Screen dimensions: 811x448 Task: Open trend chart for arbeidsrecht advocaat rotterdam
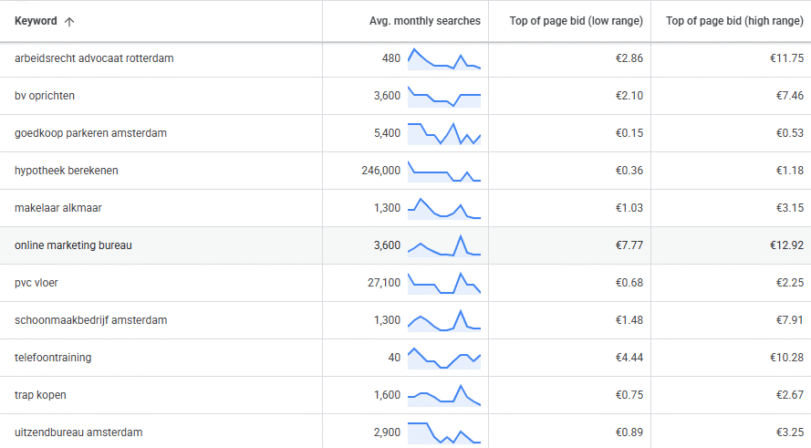[444, 59]
